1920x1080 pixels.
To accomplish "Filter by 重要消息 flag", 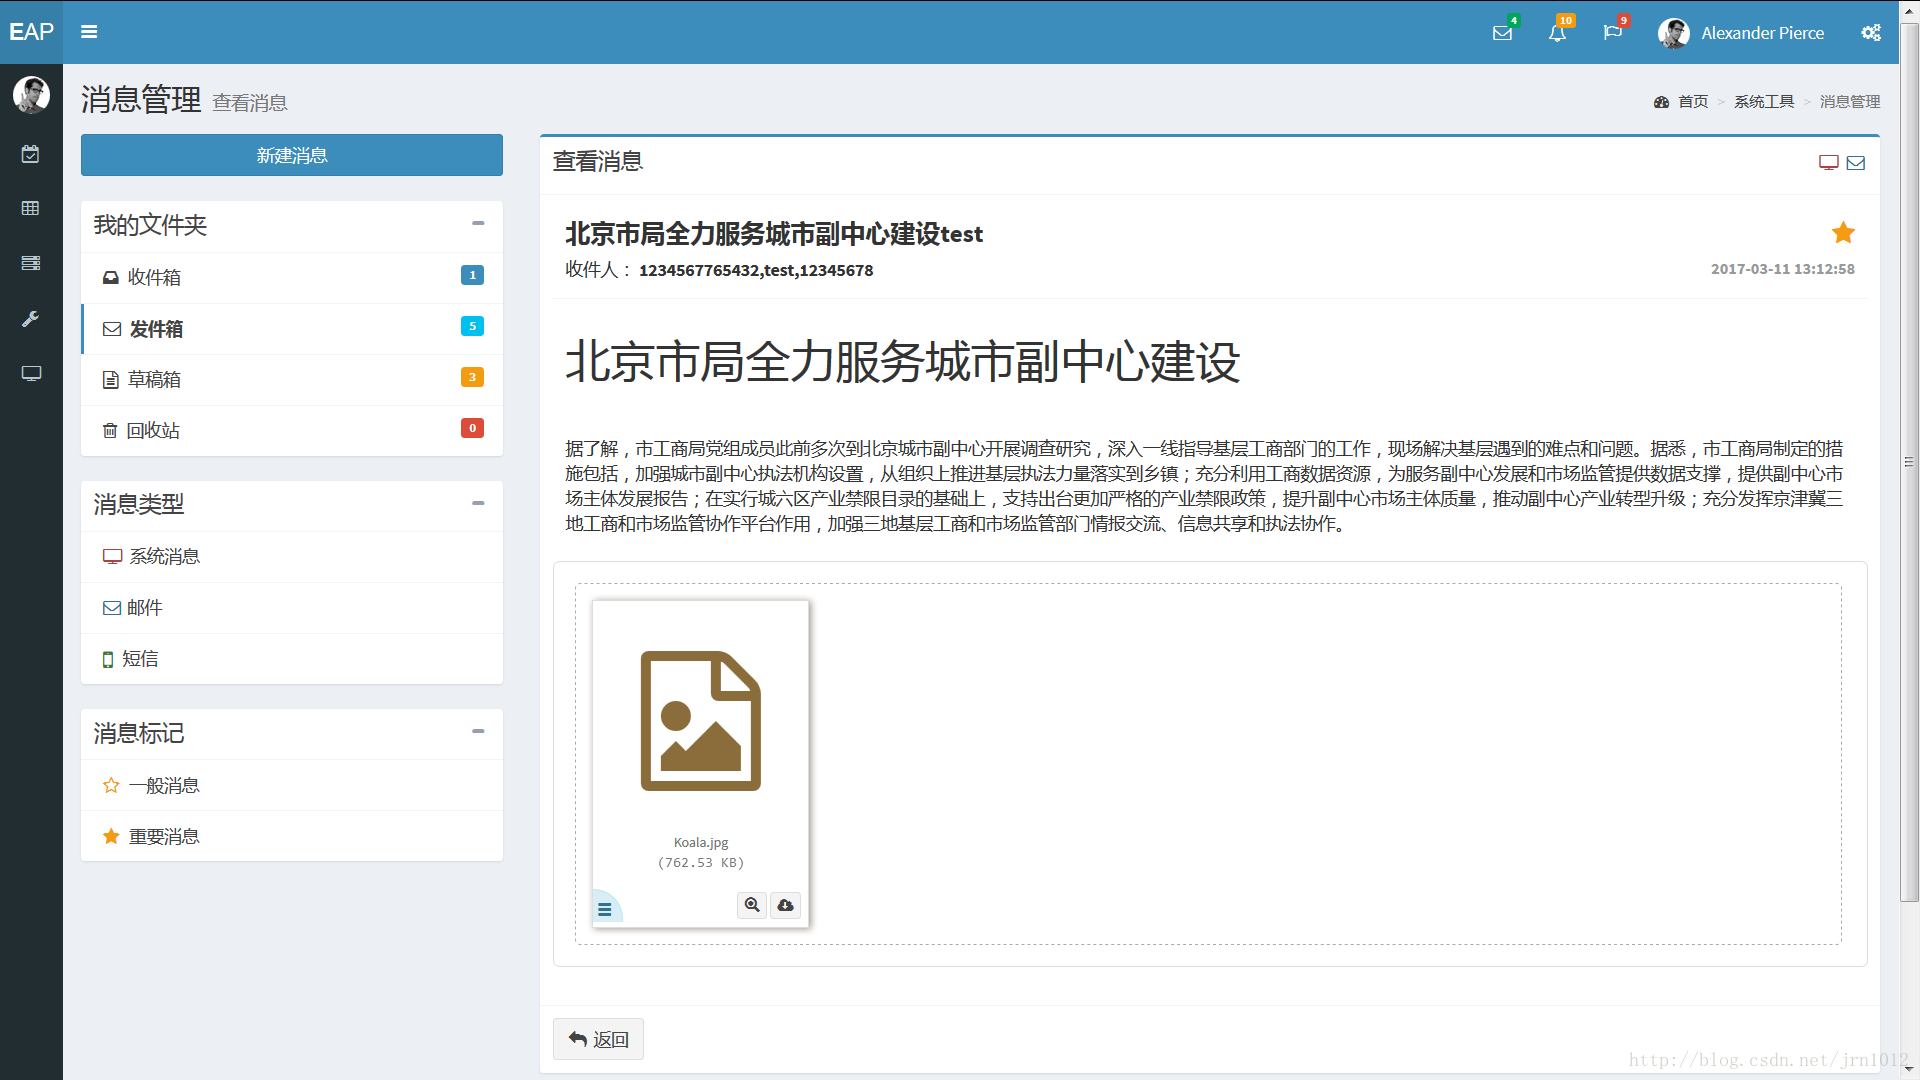I will [292, 836].
